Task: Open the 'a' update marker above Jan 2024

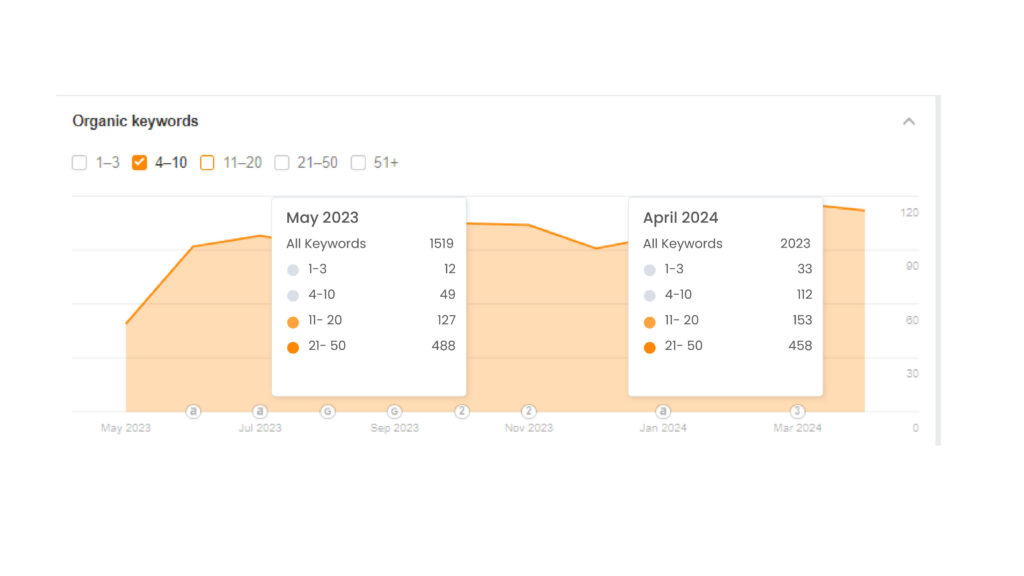Action: 663,411
